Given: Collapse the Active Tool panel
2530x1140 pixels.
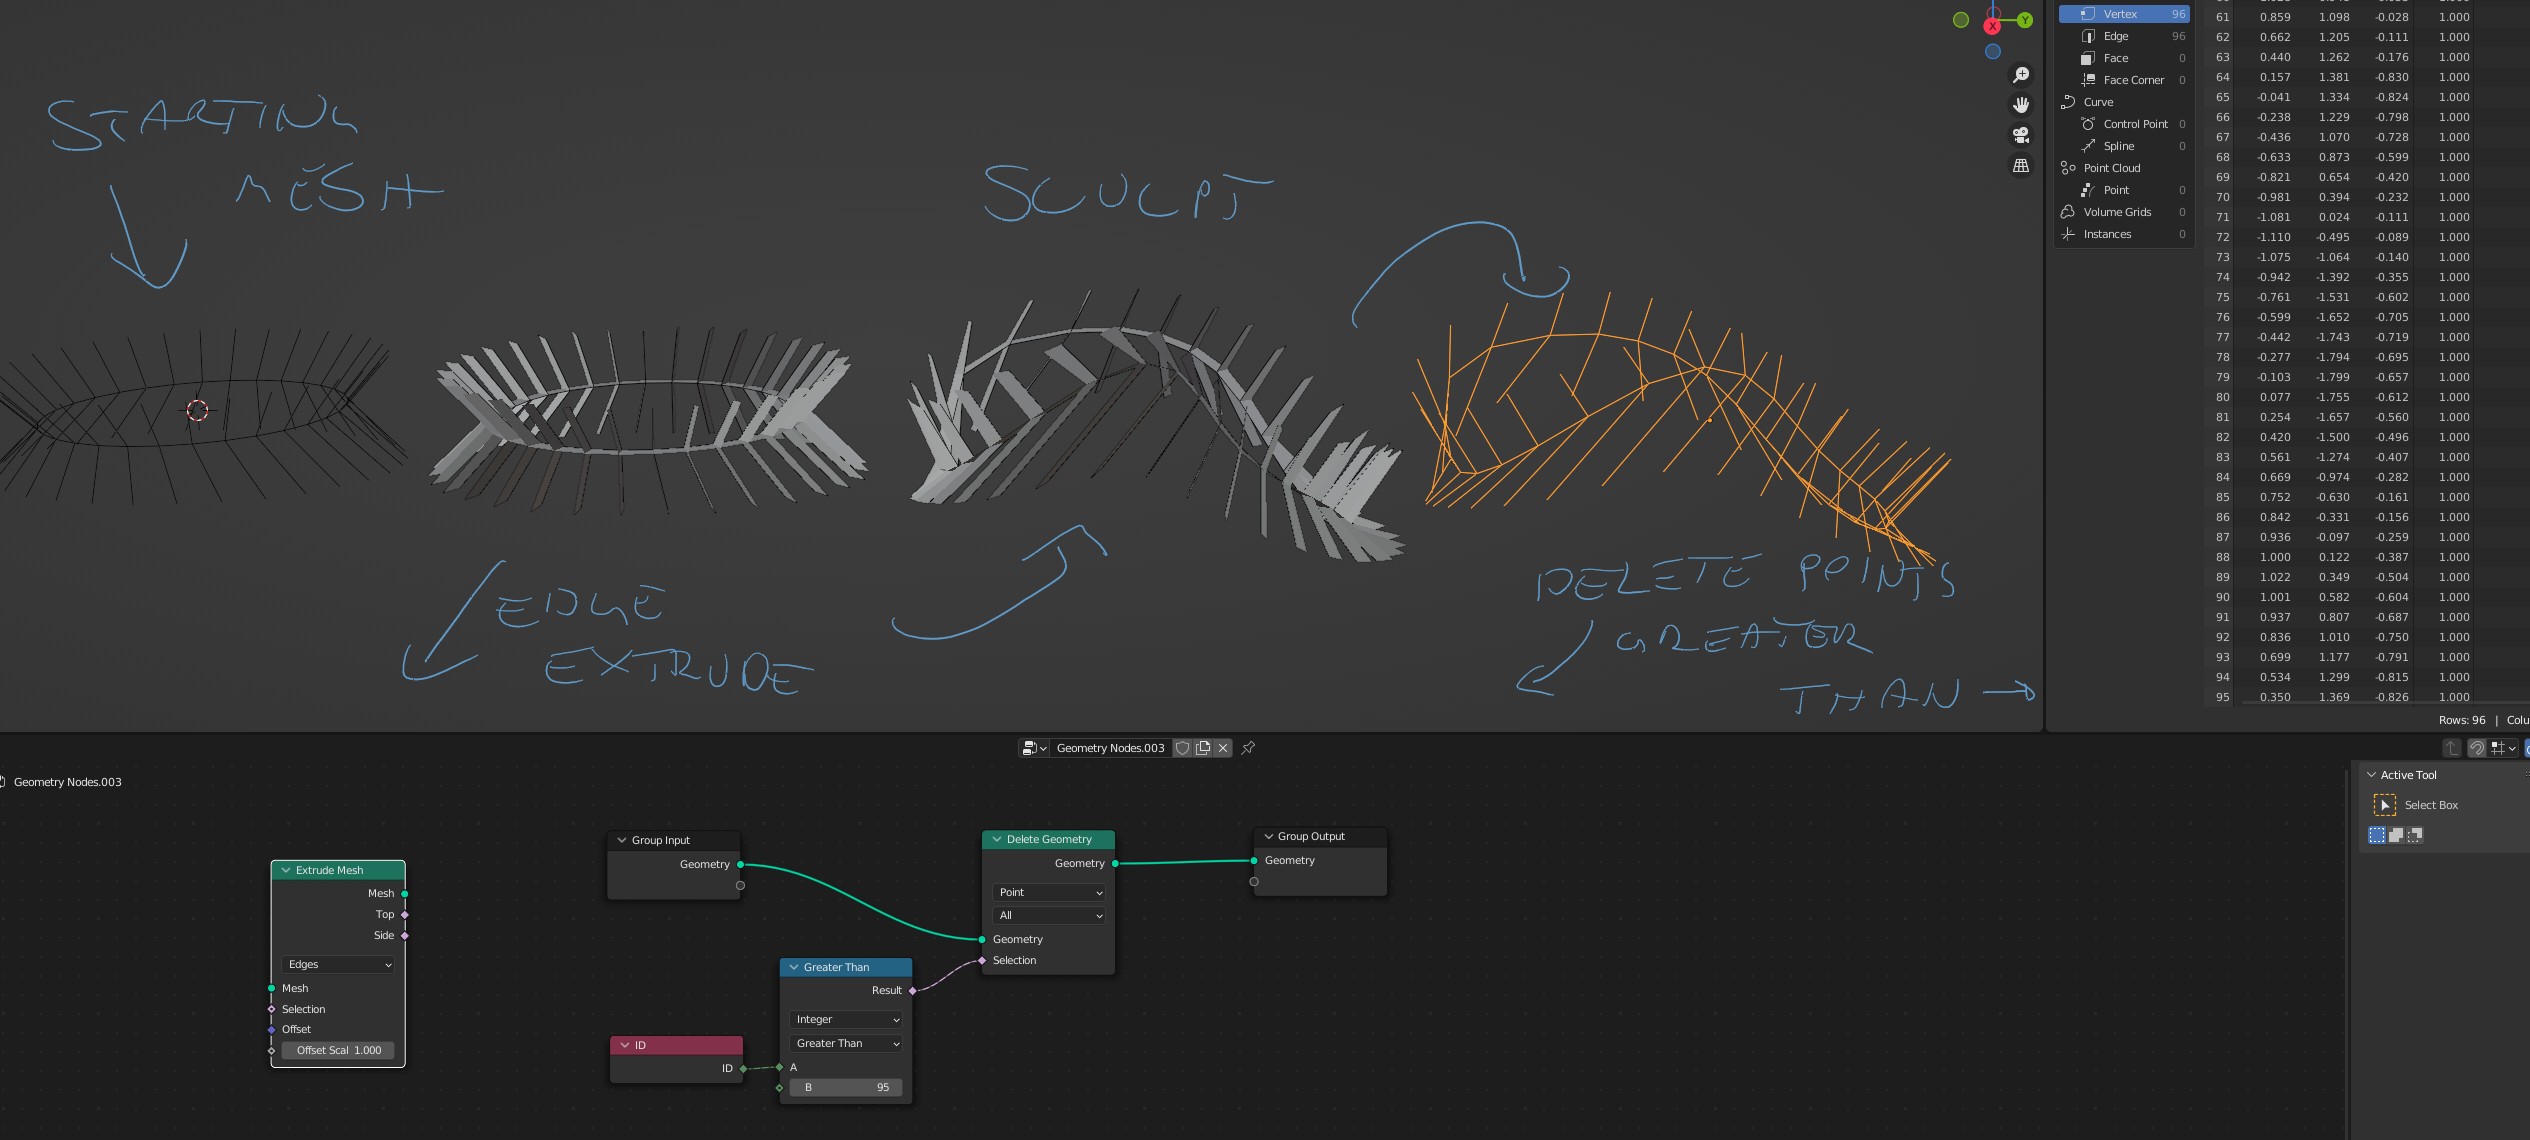Looking at the screenshot, I should click(2371, 775).
